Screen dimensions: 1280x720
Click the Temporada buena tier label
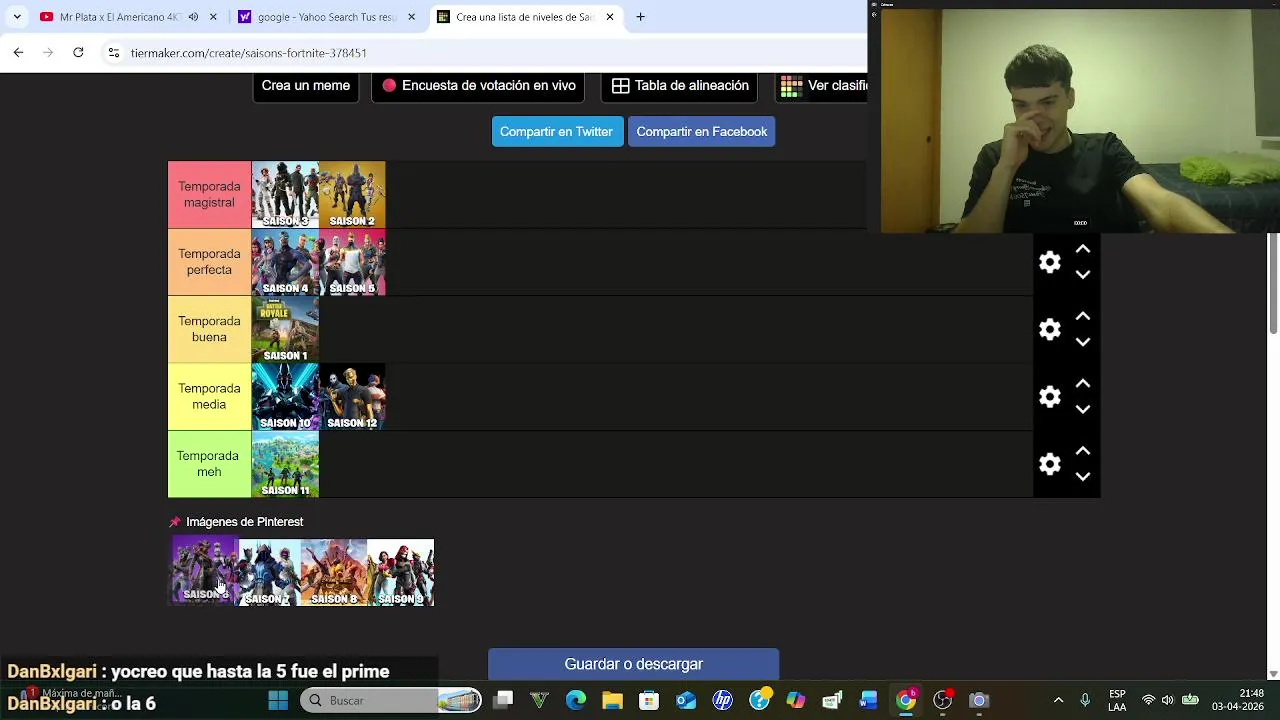point(209,329)
